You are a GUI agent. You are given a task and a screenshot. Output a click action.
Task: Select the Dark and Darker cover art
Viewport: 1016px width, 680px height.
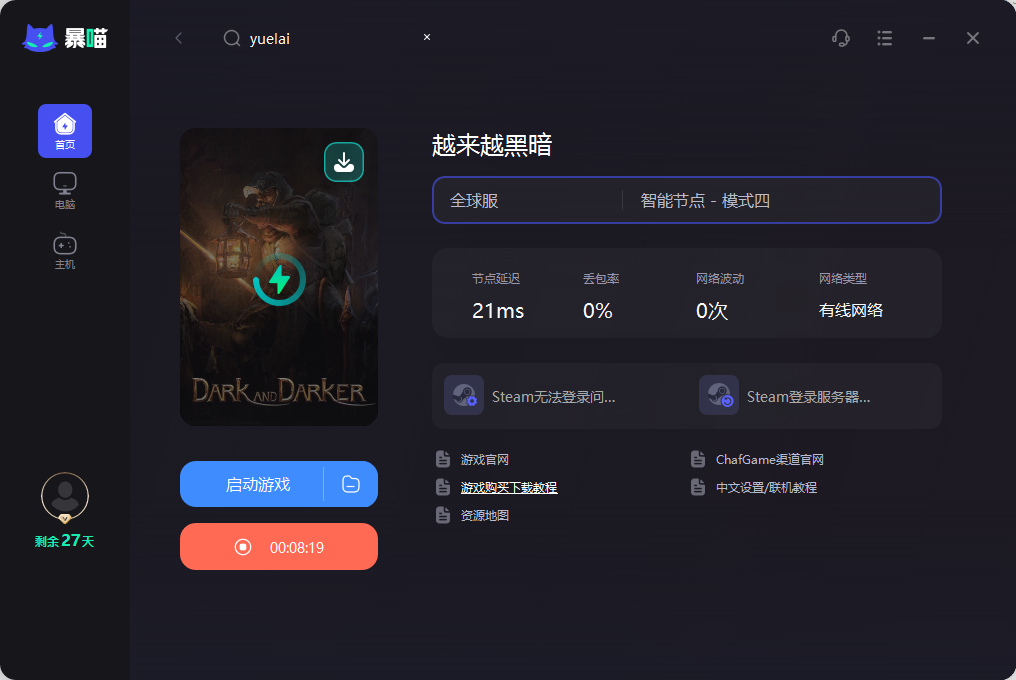[x=279, y=277]
